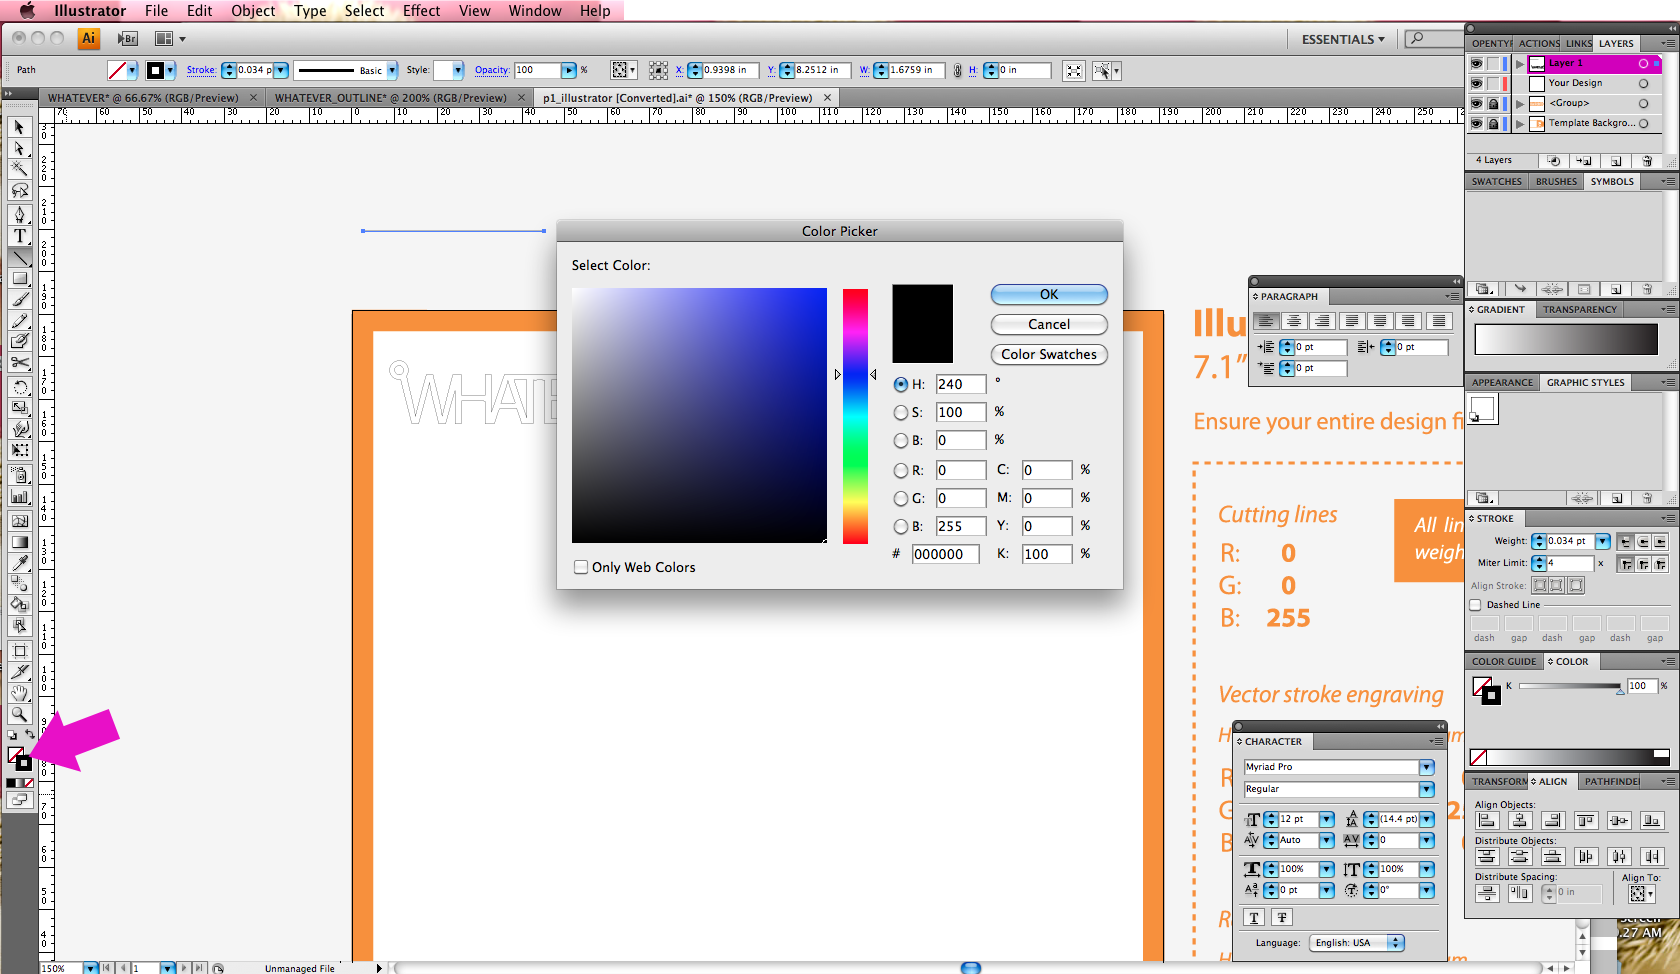Switch to the PATHFINDER panel tab
Screen dimensions: 1680x974
click(1611, 781)
